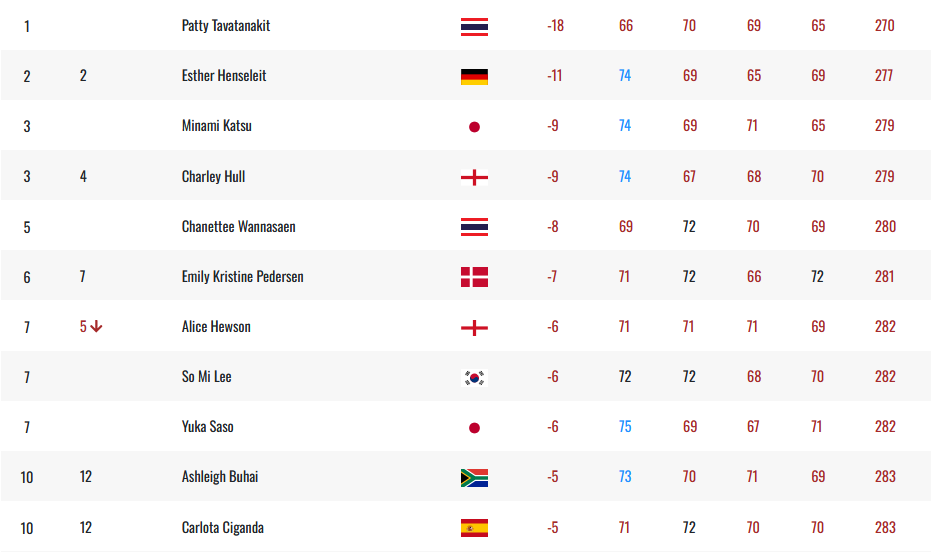Click Patty Tavatanakit's total score 270
Screen dimensions: 931x552
[884, 26]
